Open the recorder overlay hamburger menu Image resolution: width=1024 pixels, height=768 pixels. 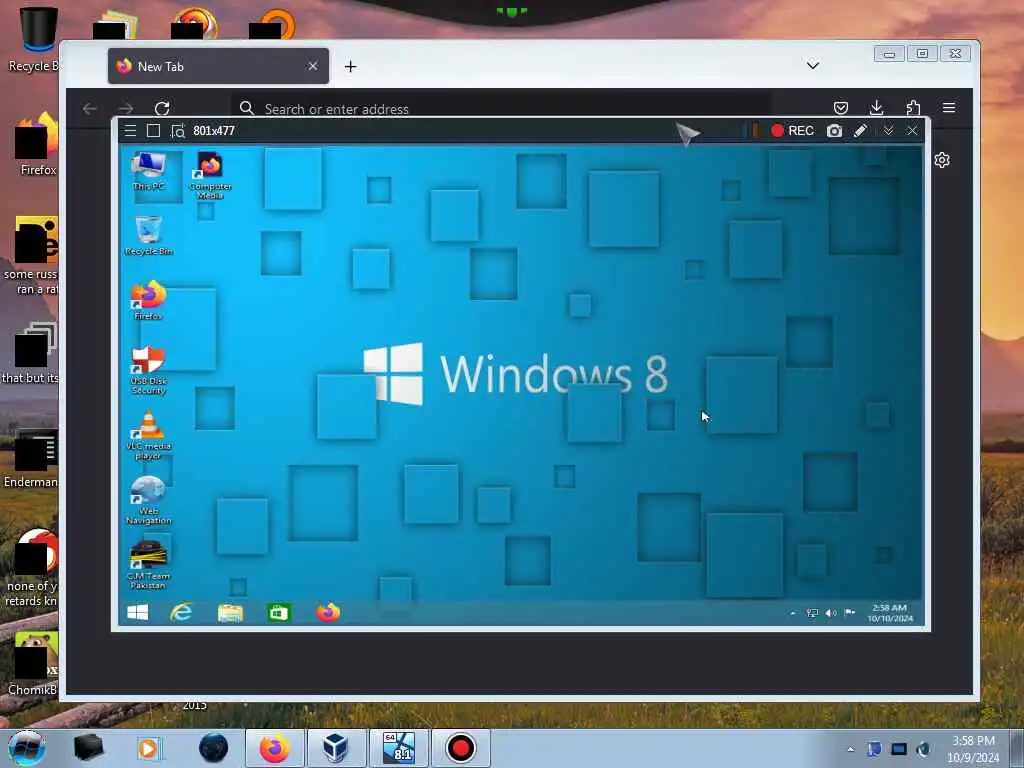(131, 131)
